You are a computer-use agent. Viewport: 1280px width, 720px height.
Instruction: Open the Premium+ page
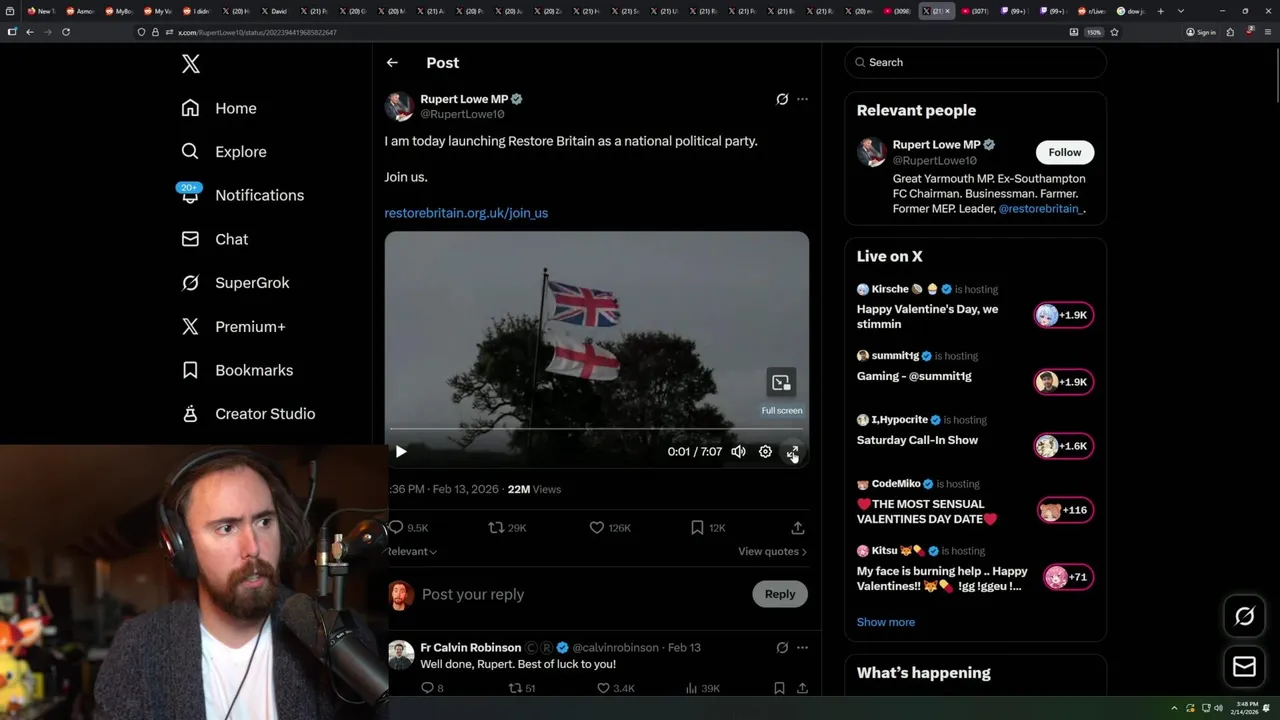(x=234, y=327)
